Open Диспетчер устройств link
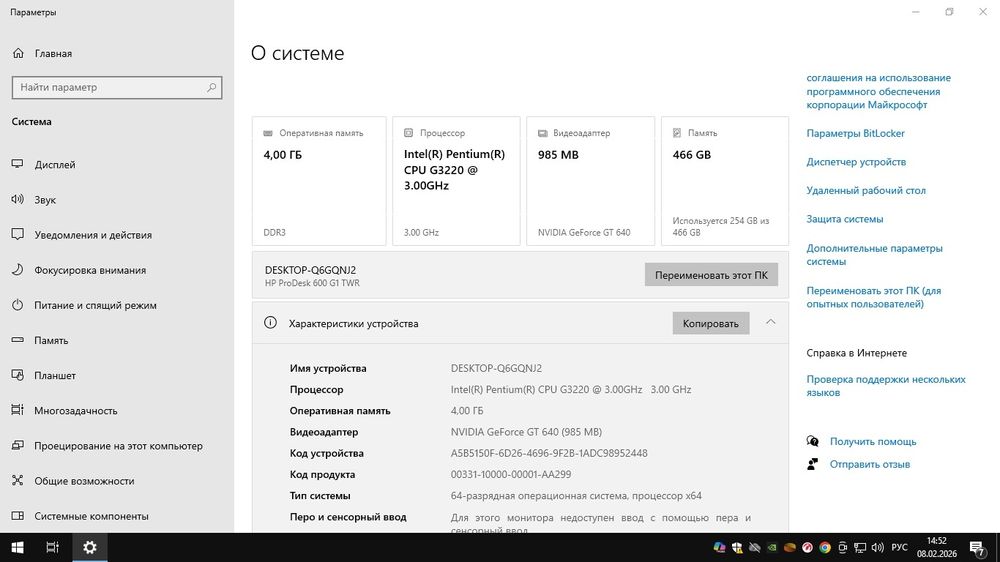This screenshot has height=562, width=1000. pos(856,162)
